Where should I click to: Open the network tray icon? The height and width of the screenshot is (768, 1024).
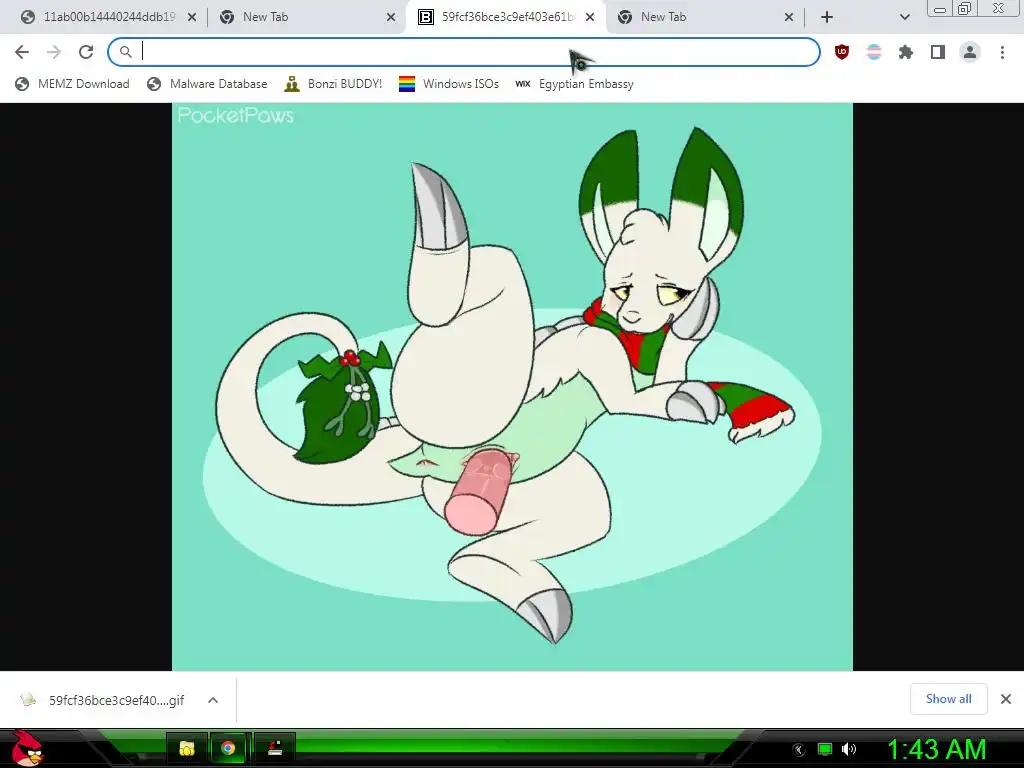pyautogui.click(x=825, y=750)
